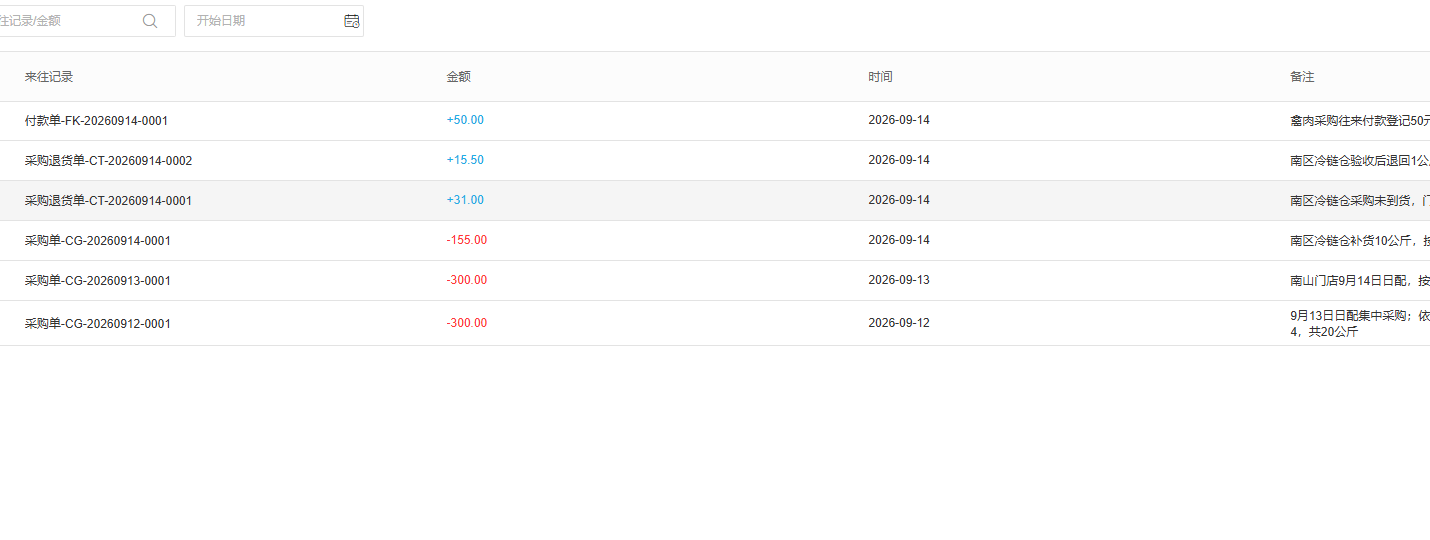Select record 采购单-CG-20260914-0001
1430x540 pixels.
[98, 241]
